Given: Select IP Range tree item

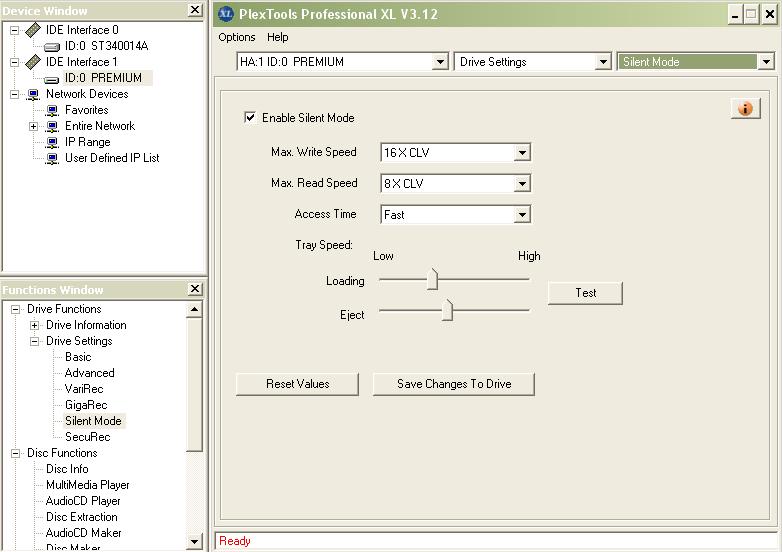Looking at the screenshot, I should click(88, 142).
